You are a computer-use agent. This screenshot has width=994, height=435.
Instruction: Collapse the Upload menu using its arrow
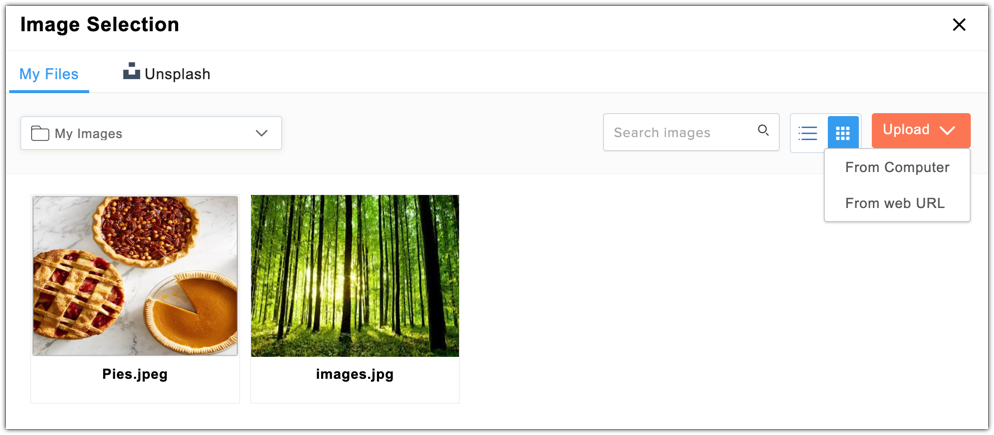point(947,131)
